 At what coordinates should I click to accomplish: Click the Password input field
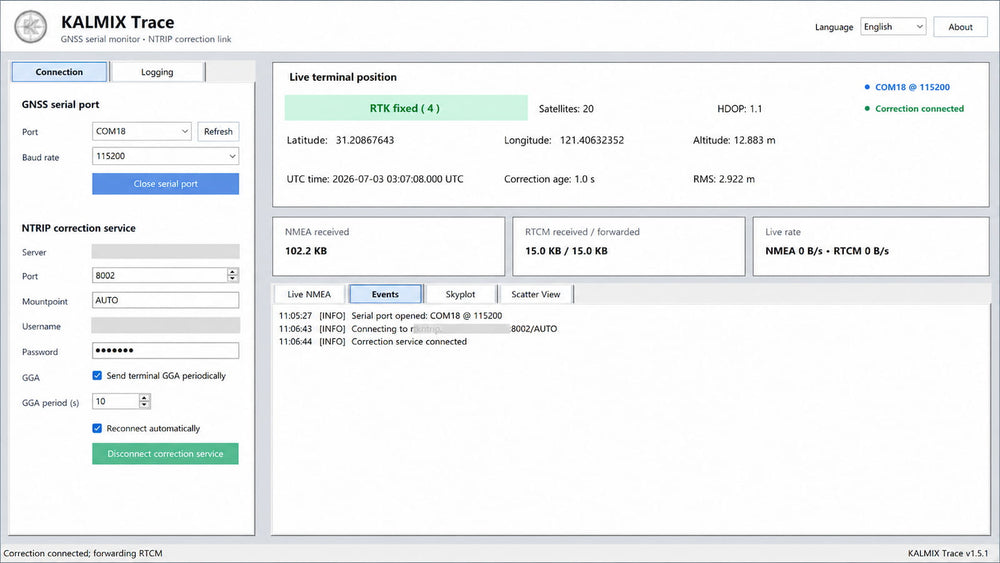click(166, 351)
